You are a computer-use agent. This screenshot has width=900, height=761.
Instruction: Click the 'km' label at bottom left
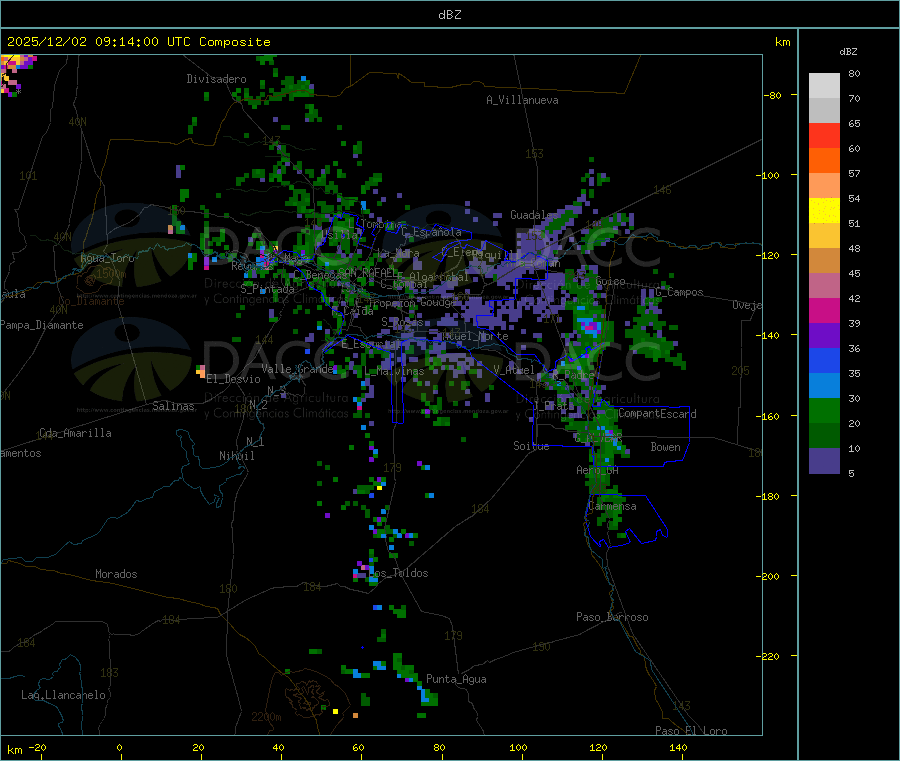tap(14, 750)
